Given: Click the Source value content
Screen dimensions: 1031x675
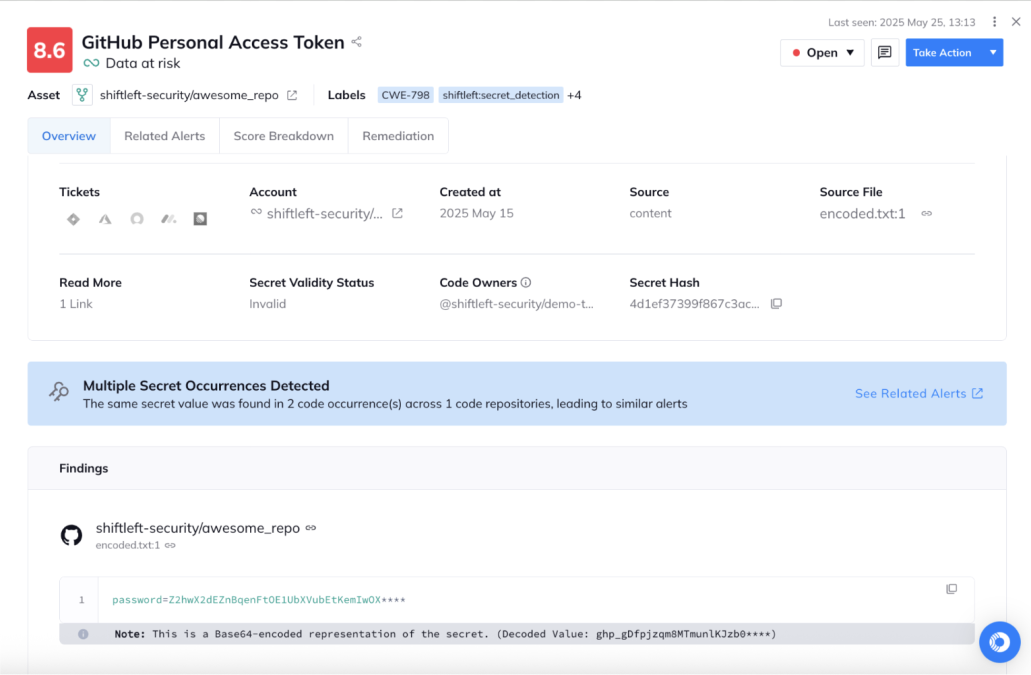Looking at the screenshot, I should (650, 214).
